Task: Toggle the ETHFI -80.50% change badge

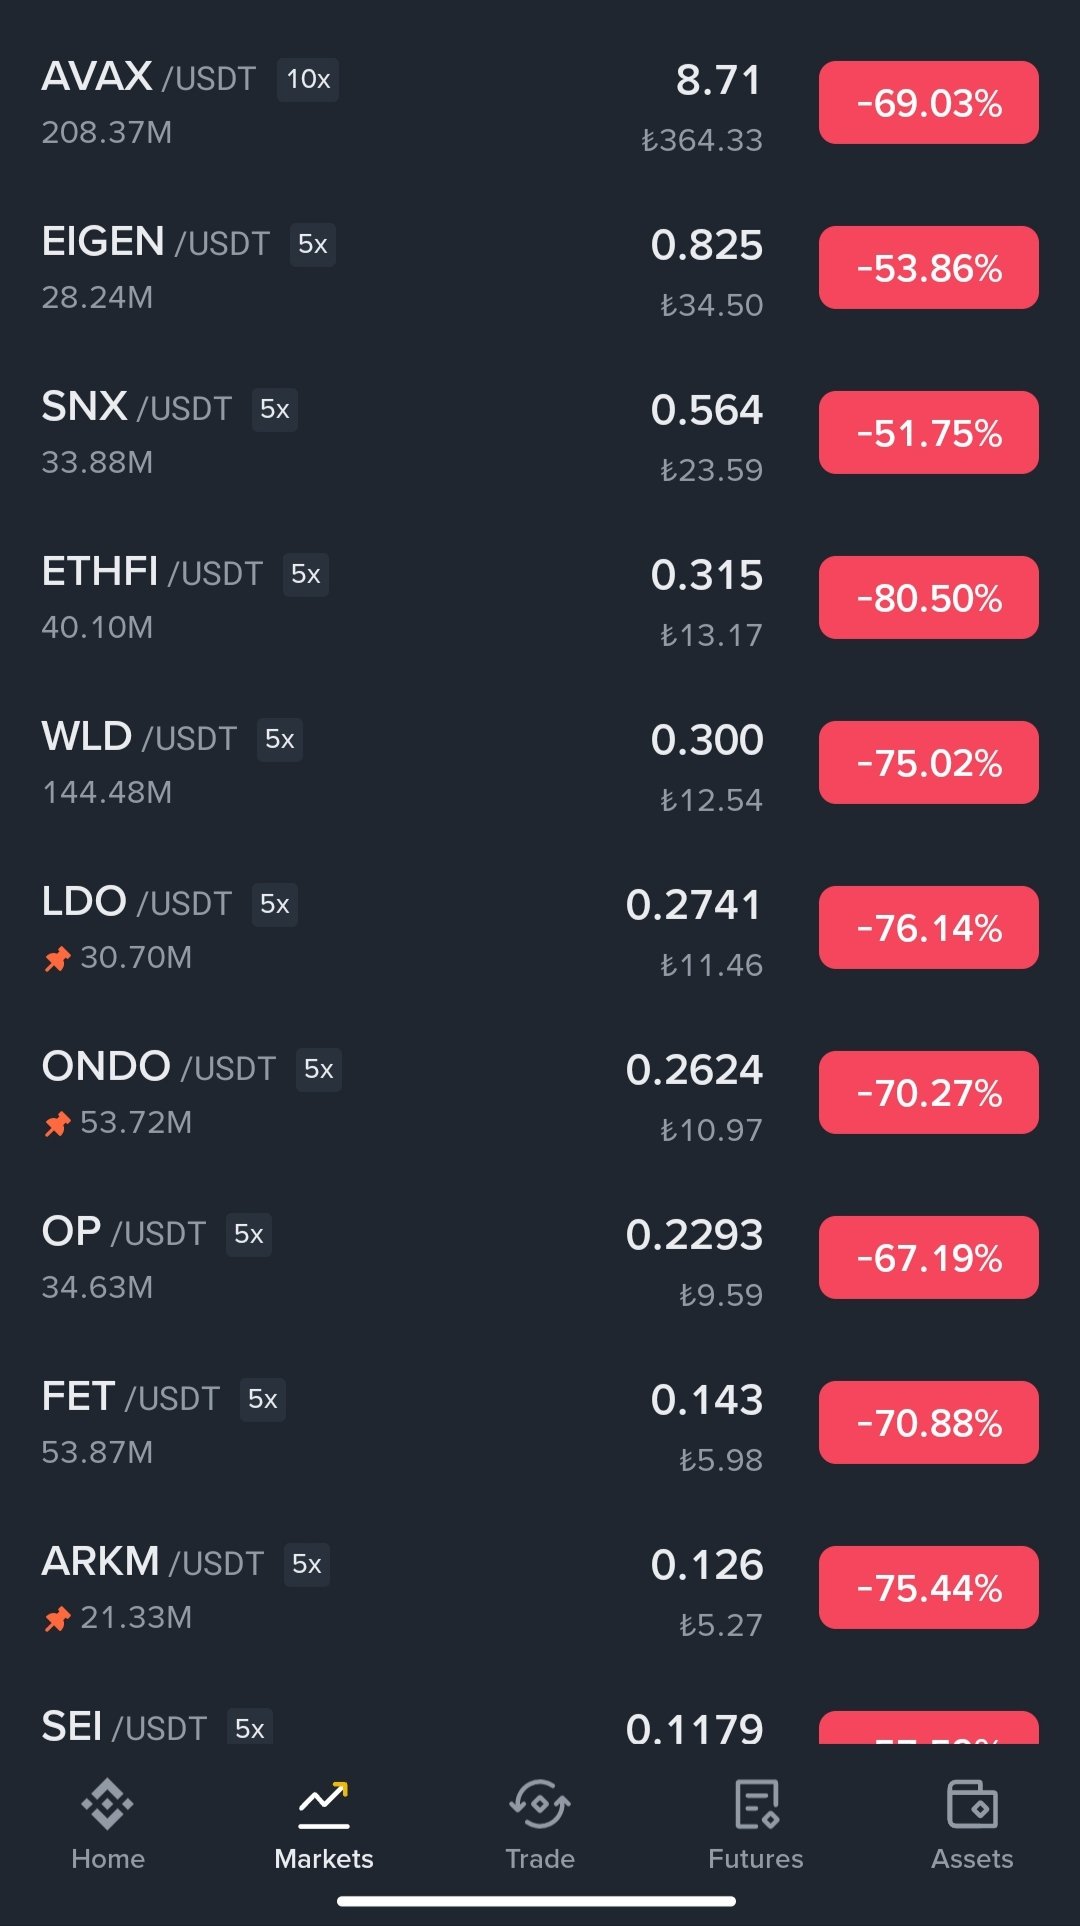Action: point(928,598)
